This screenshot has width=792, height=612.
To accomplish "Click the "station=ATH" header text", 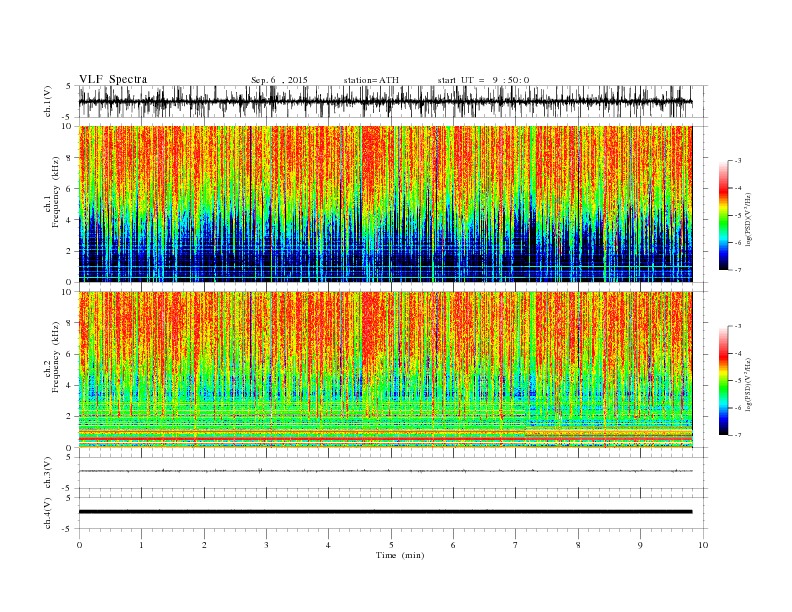I will tap(371, 80).
